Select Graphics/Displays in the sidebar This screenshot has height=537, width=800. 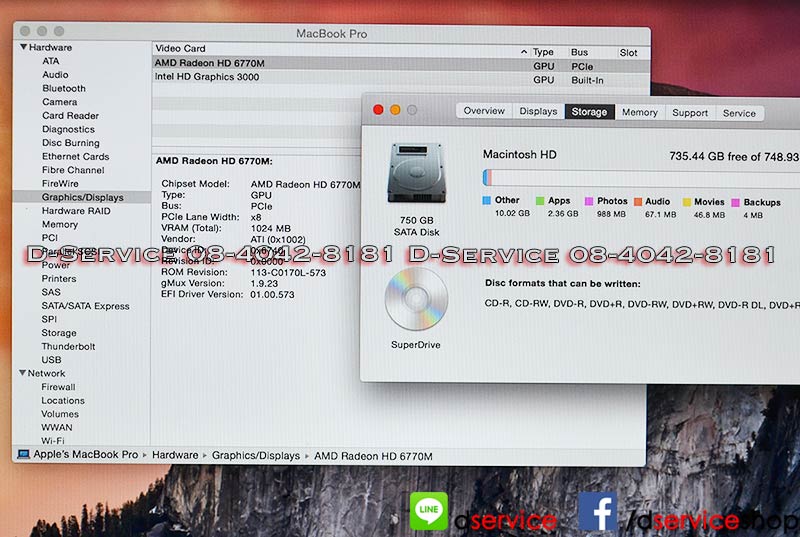(83, 197)
